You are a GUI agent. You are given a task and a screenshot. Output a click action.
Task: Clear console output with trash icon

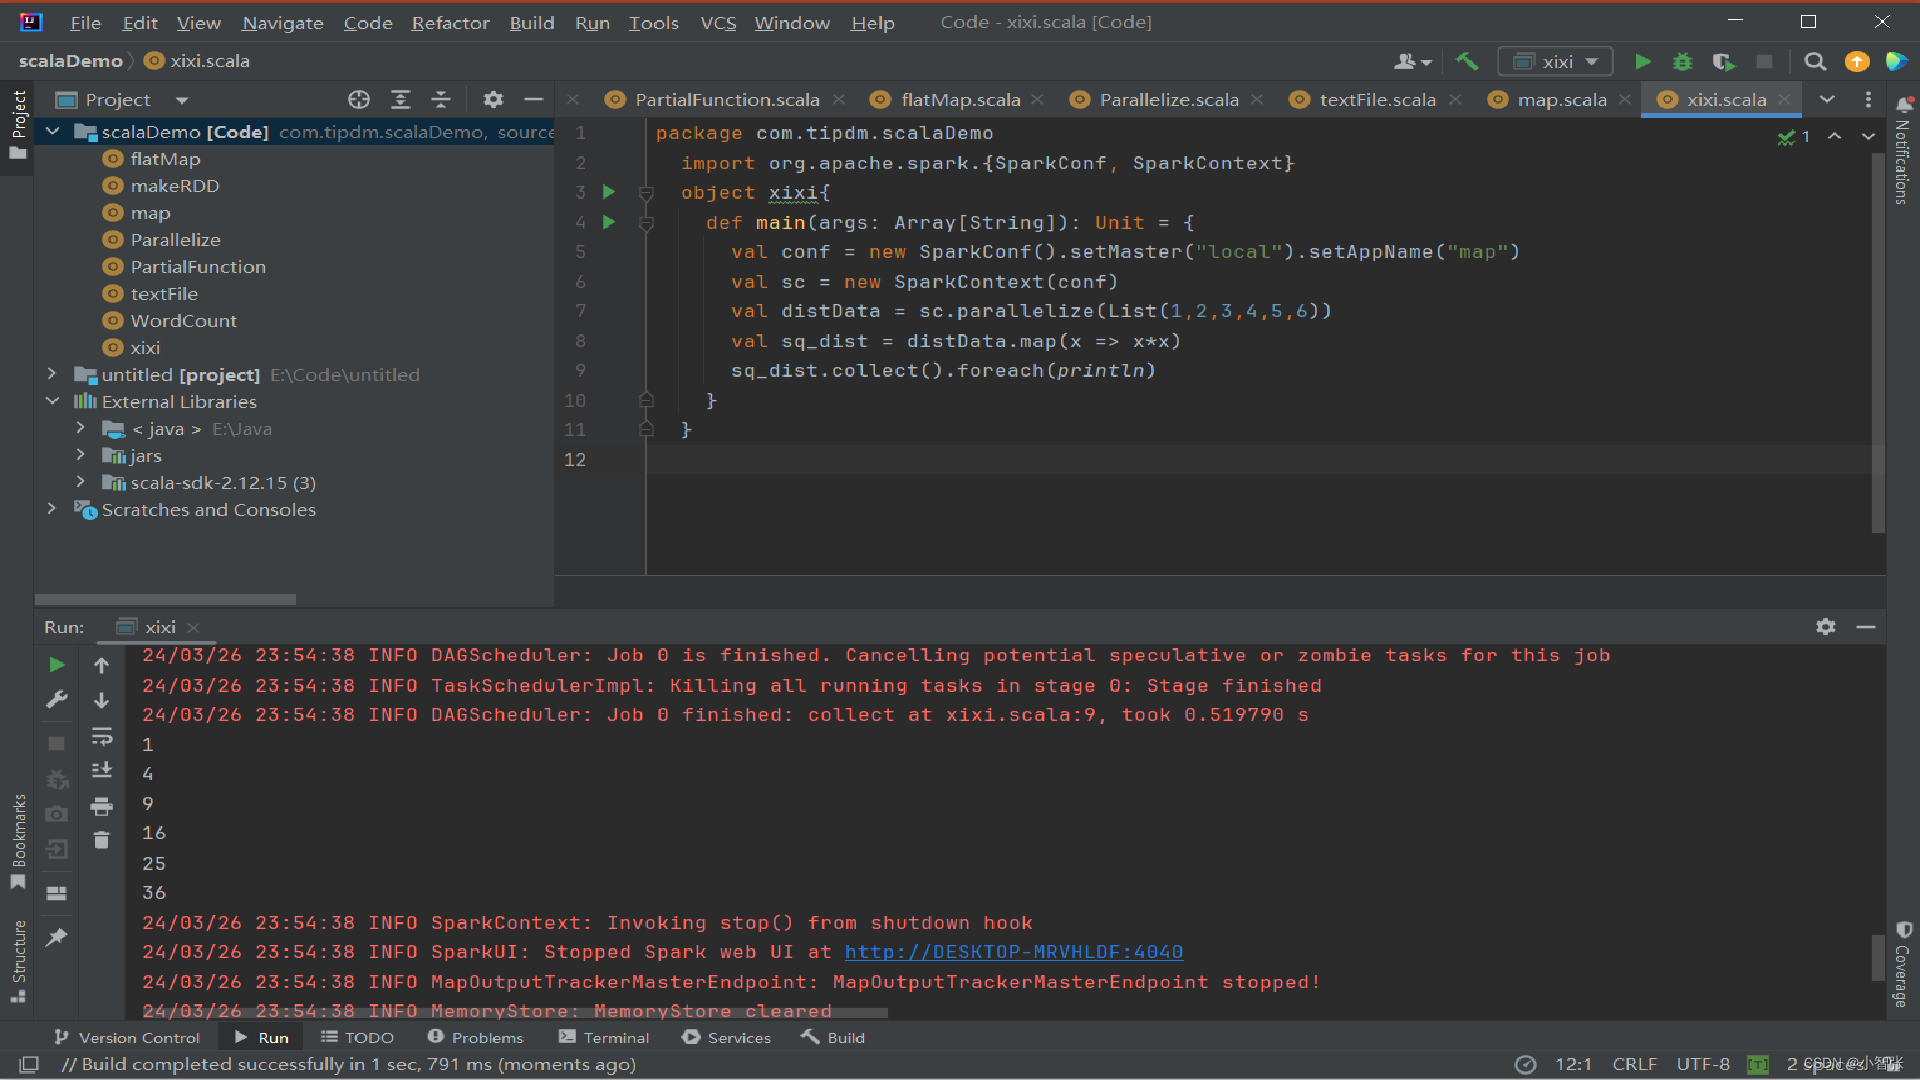(x=101, y=840)
